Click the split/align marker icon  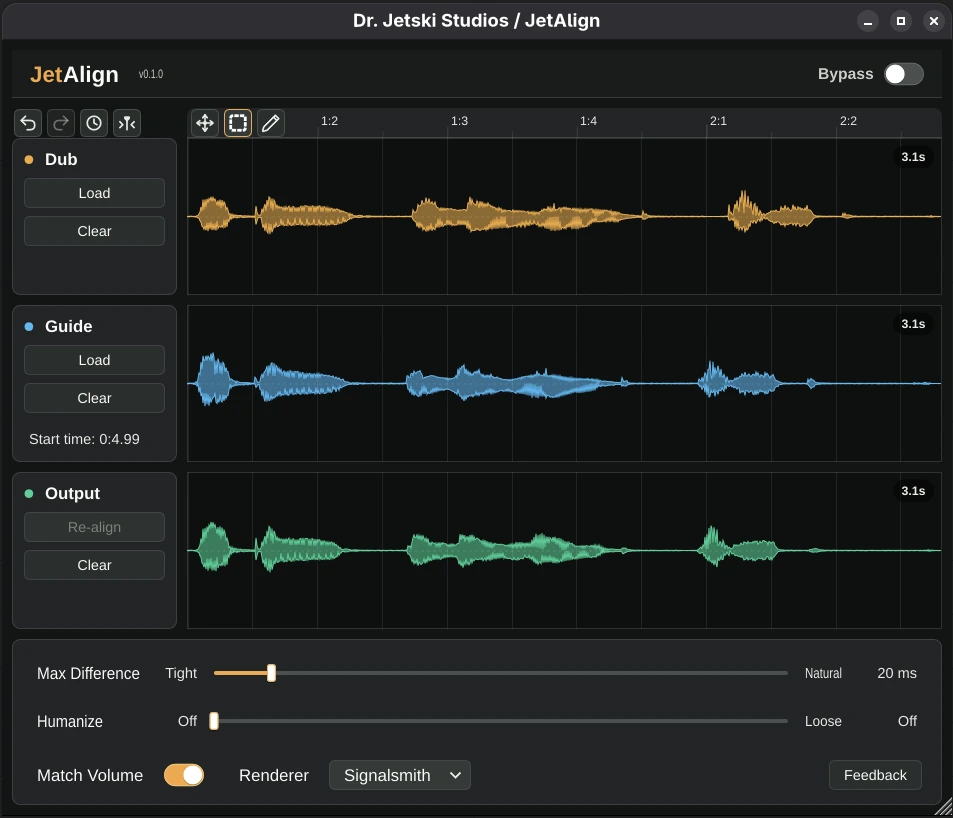[126, 123]
